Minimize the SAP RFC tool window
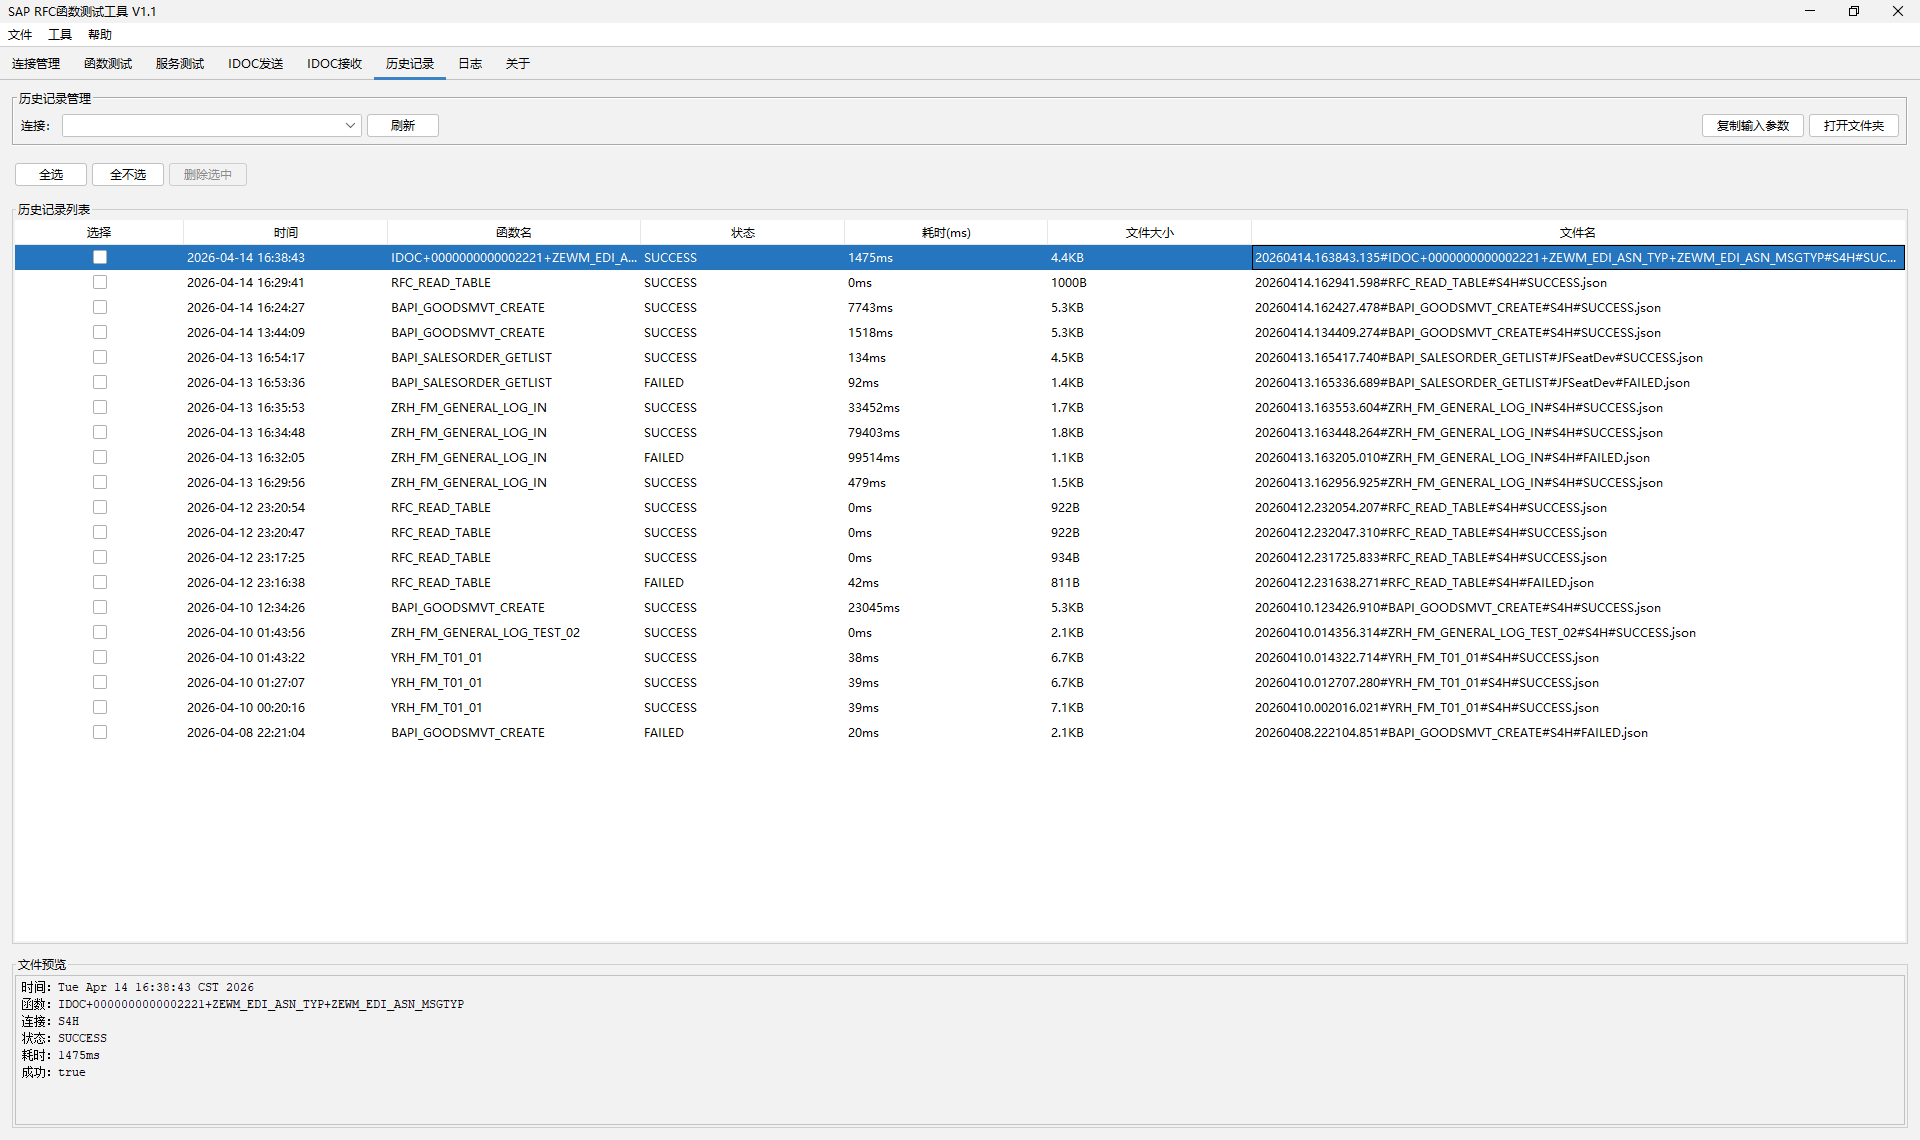The image size is (1920, 1140). pyautogui.click(x=1809, y=11)
